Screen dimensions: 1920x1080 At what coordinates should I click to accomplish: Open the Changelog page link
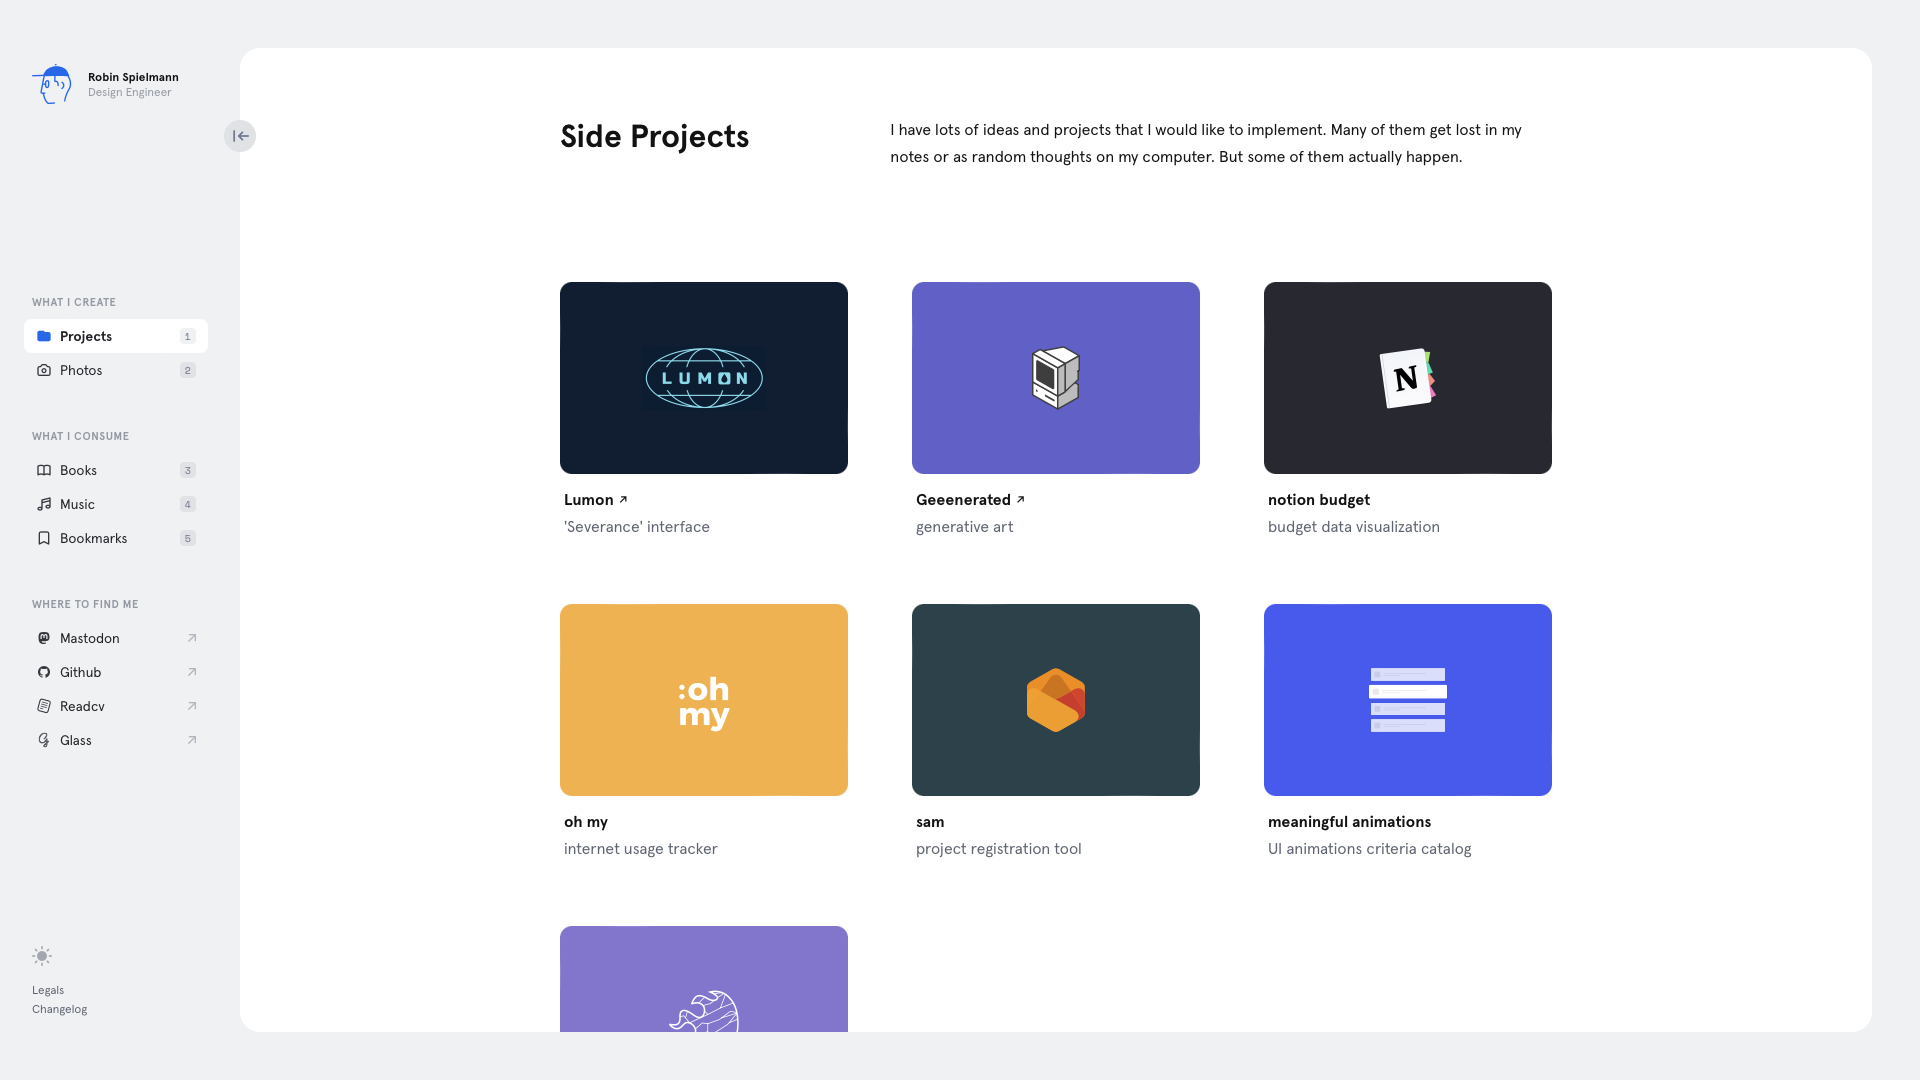pyautogui.click(x=59, y=1009)
